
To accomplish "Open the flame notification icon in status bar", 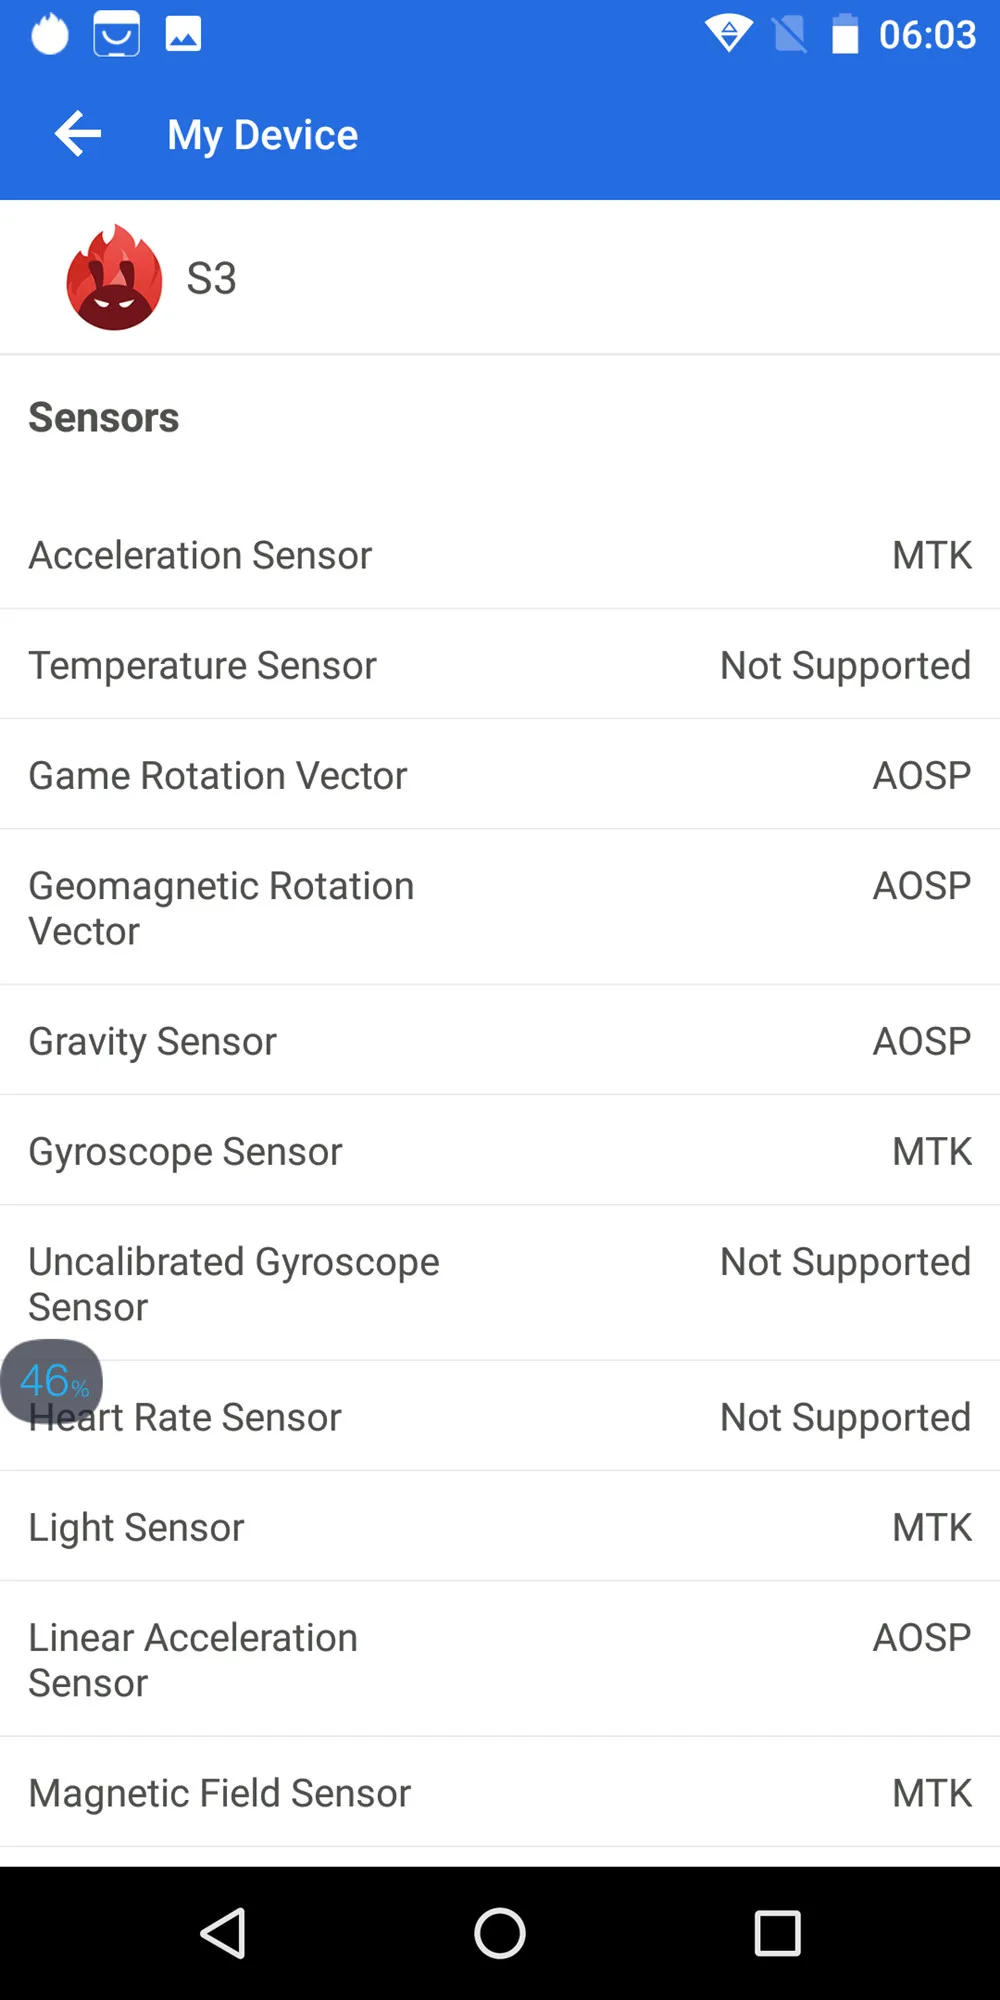I will 50,34.
